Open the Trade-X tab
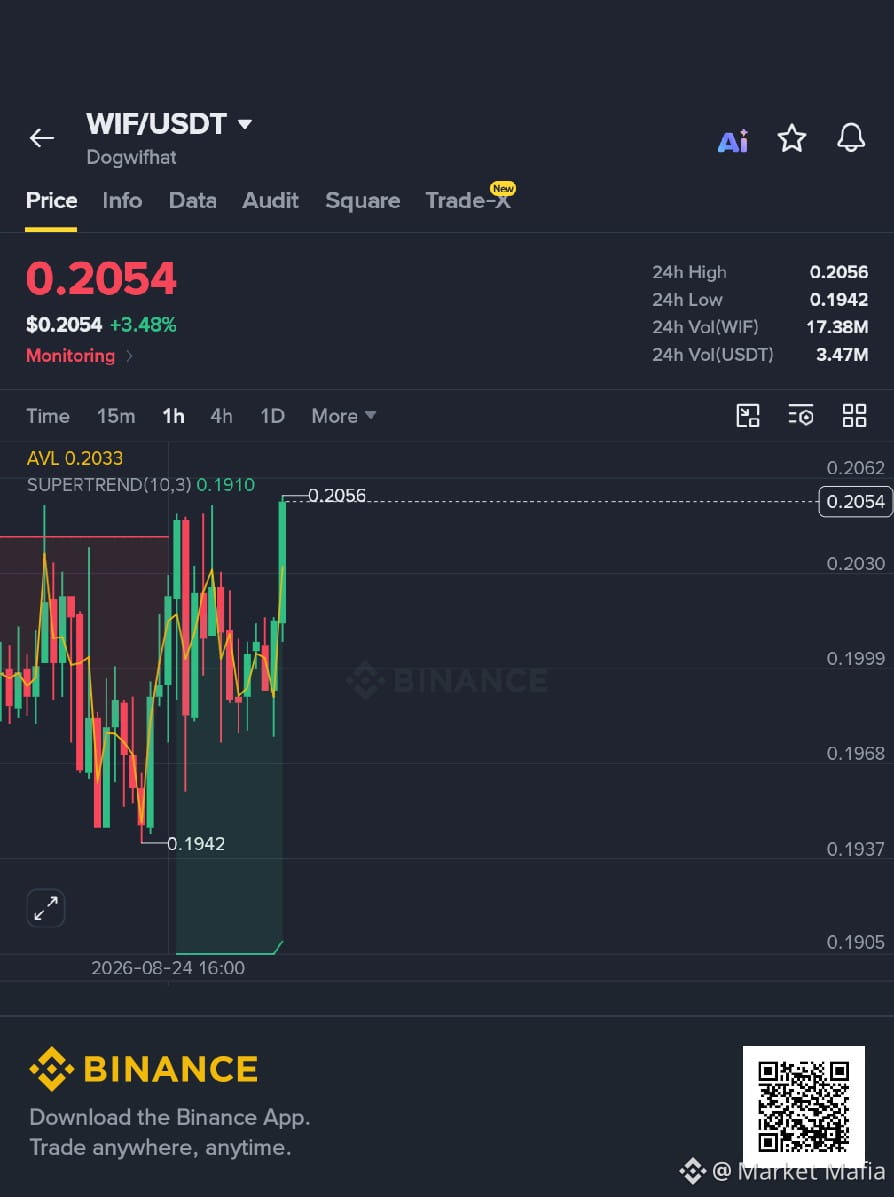894x1197 pixels. (468, 200)
